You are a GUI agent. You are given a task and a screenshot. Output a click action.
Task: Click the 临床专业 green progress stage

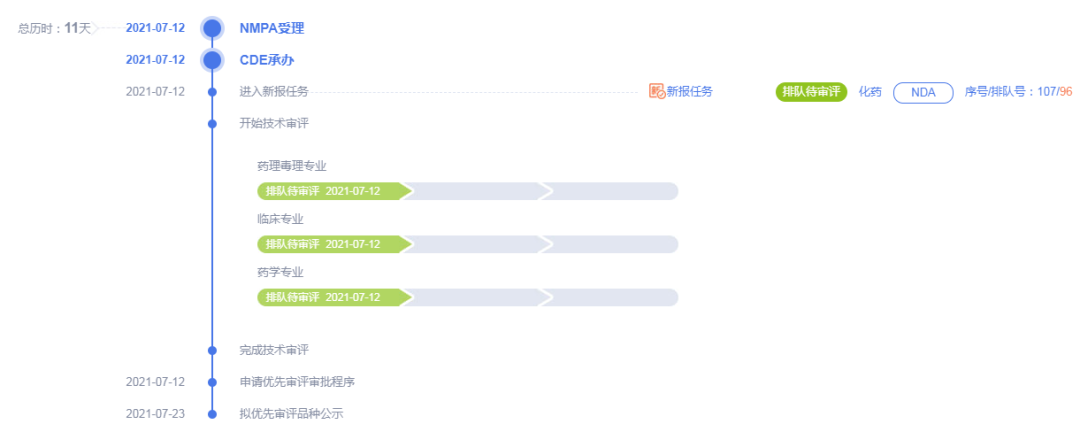click(335, 244)
